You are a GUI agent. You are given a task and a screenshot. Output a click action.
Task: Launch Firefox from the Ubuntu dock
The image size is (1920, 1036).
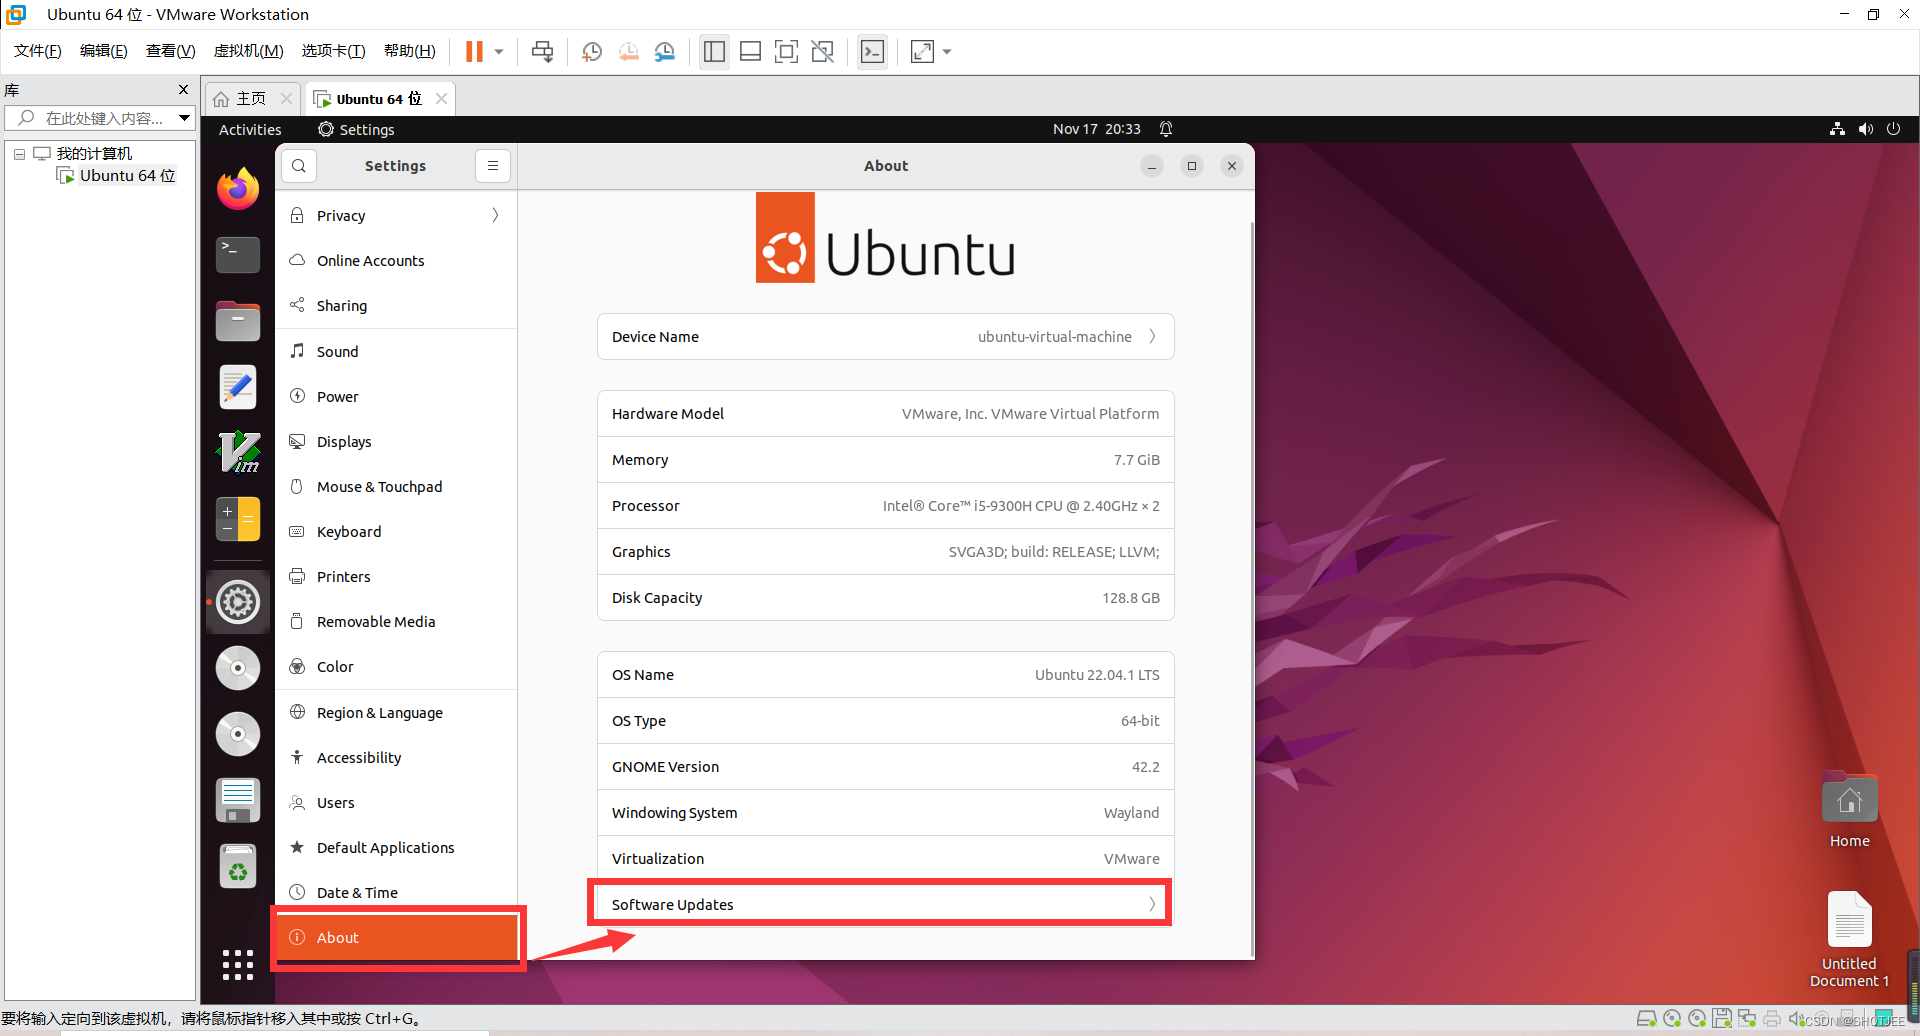coord(237,188)
